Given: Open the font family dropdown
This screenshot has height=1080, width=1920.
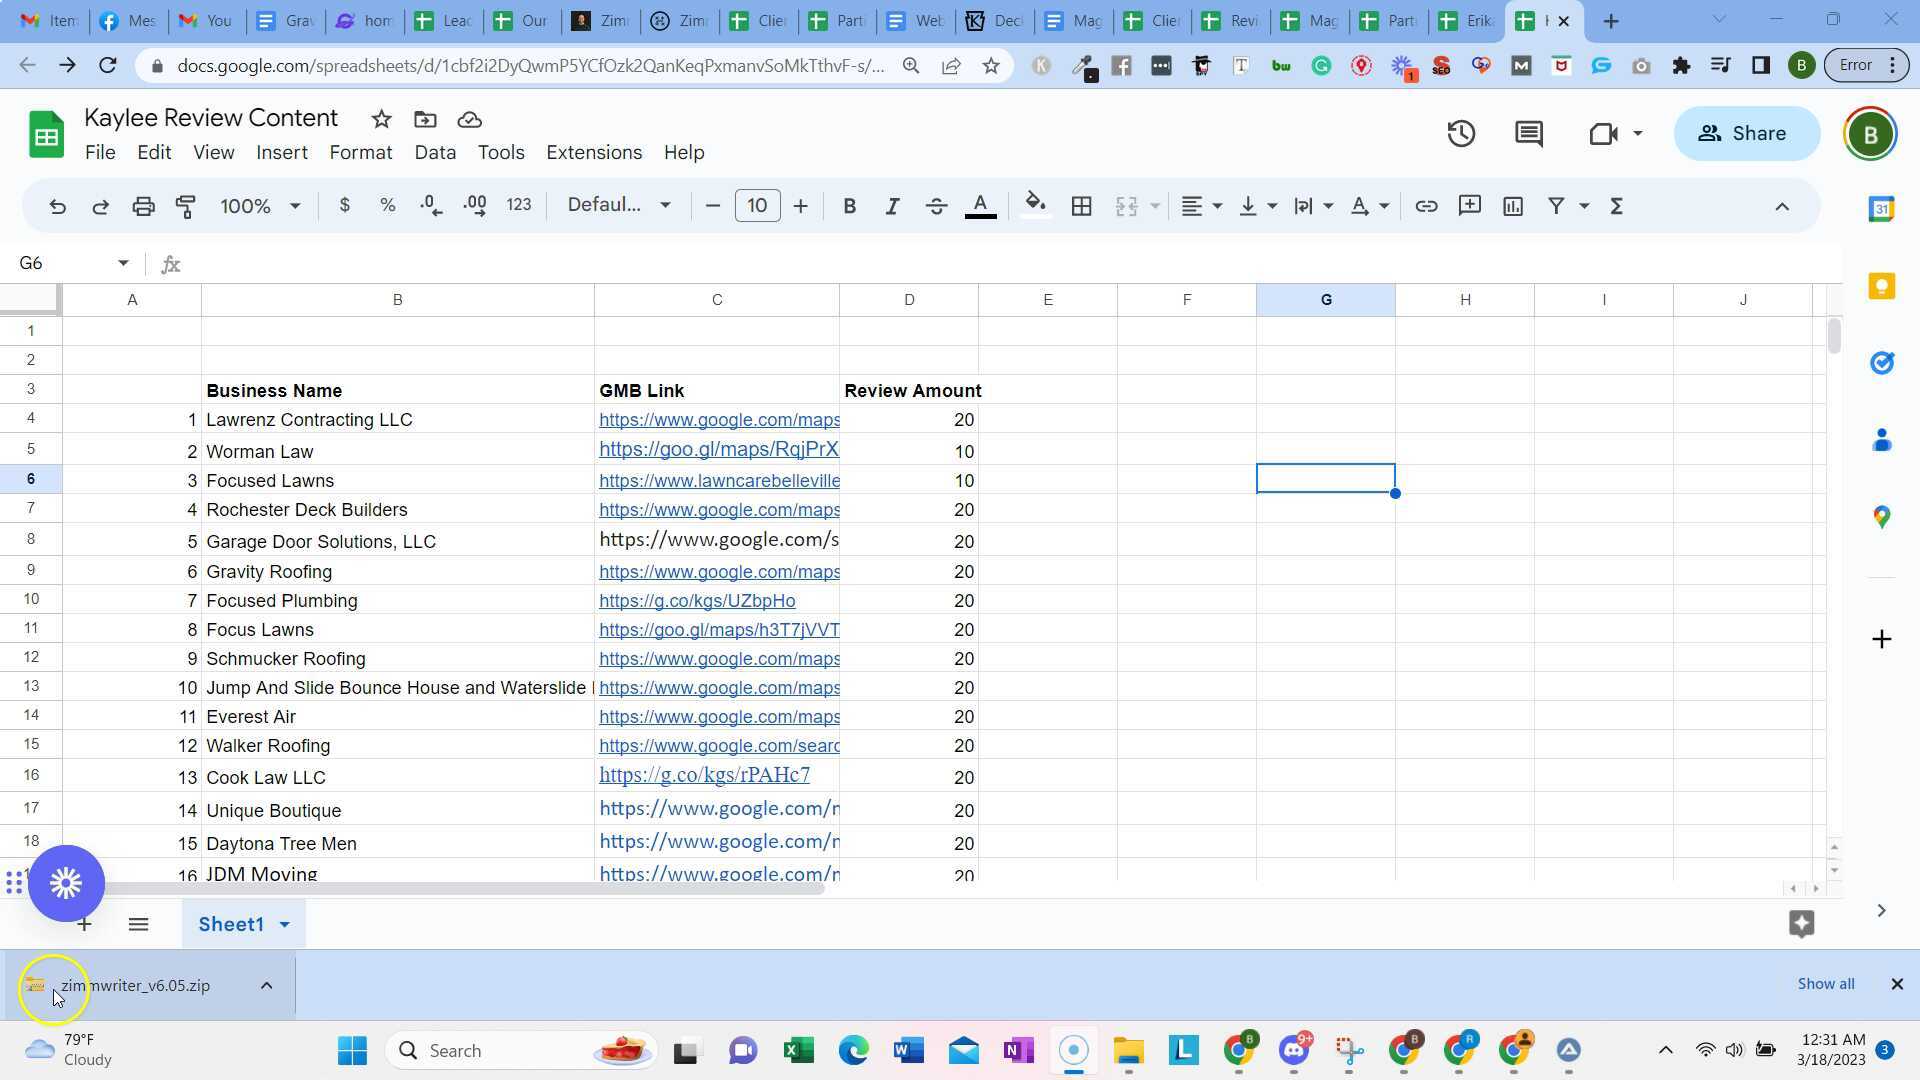Looking at the screenshot, I should tap(618, 206).
